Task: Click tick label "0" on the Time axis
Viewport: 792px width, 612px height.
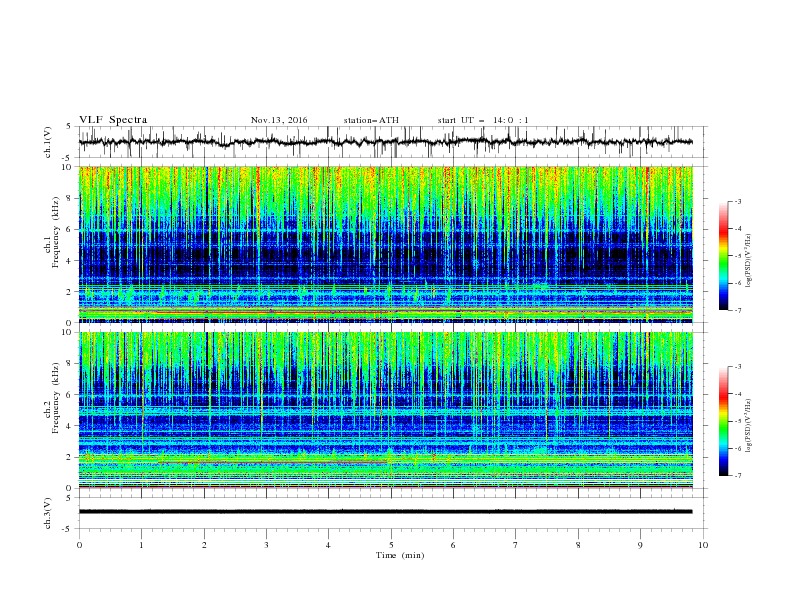Action: [x=79, y=545]
